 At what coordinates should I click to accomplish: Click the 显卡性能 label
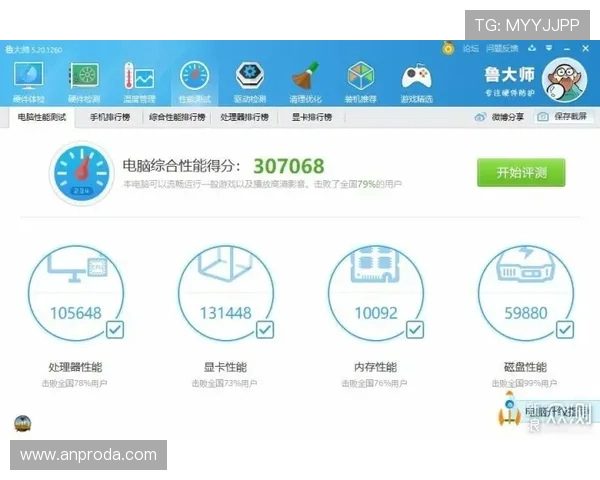point(225,367)
